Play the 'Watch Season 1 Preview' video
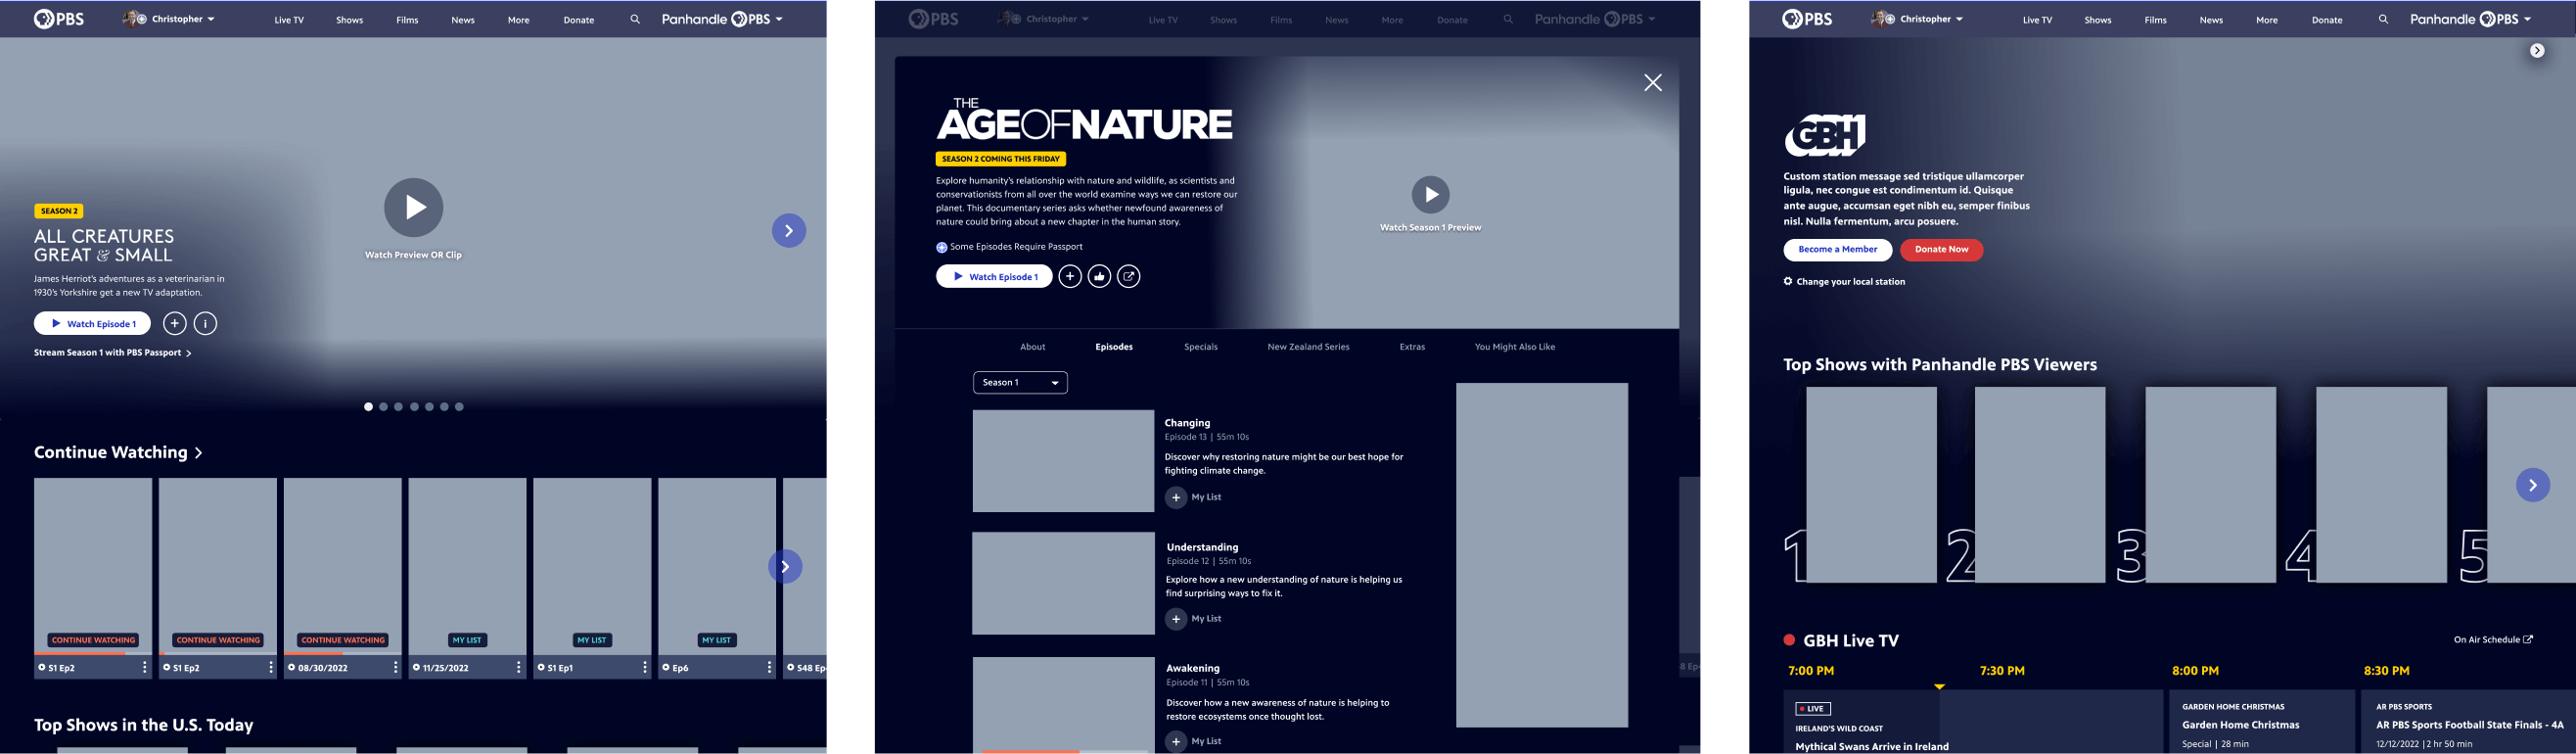The width and height of the screenshot is (2576, 754). (x=1430, y=194)
